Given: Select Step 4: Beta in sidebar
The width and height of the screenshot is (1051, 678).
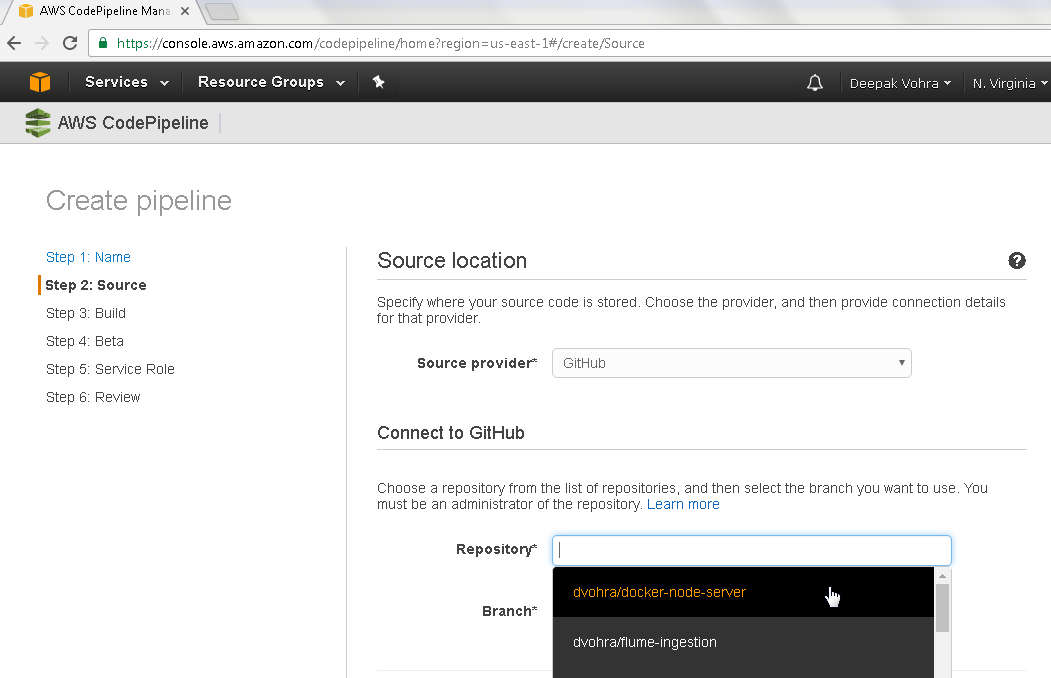Looking at the screenshot, I should pyautogui.click(x=85, y=342).
